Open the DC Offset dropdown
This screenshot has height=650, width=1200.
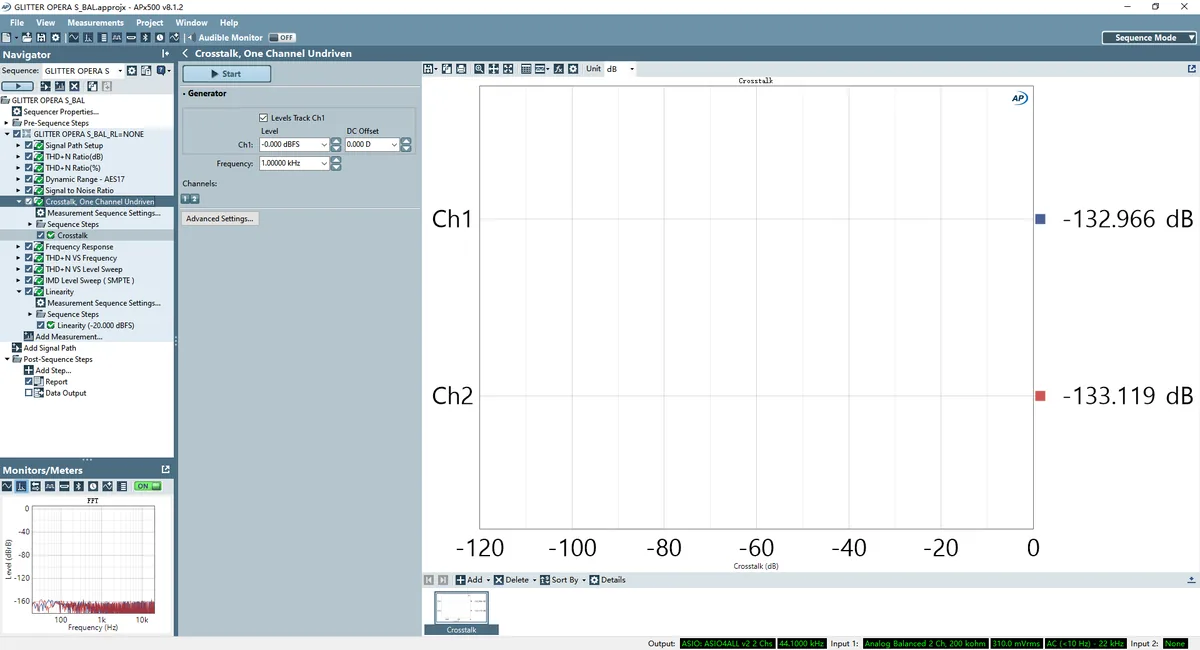coord(395,145)
